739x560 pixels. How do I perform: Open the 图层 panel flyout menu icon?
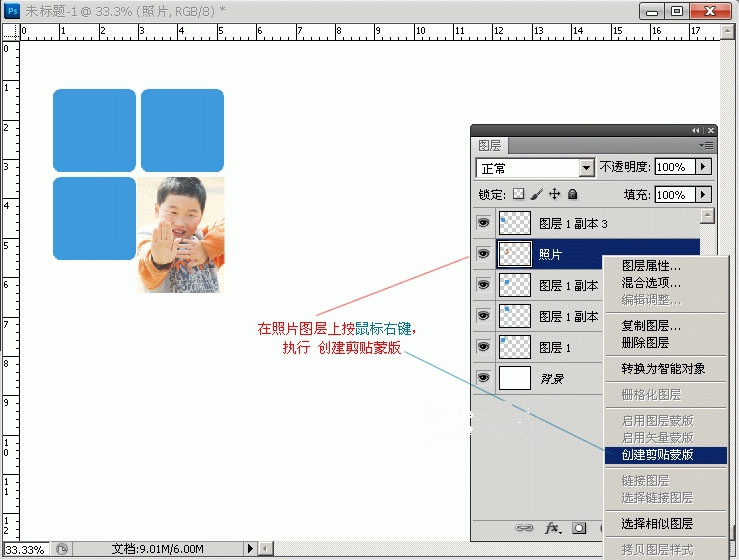click(x=706, y=146)
